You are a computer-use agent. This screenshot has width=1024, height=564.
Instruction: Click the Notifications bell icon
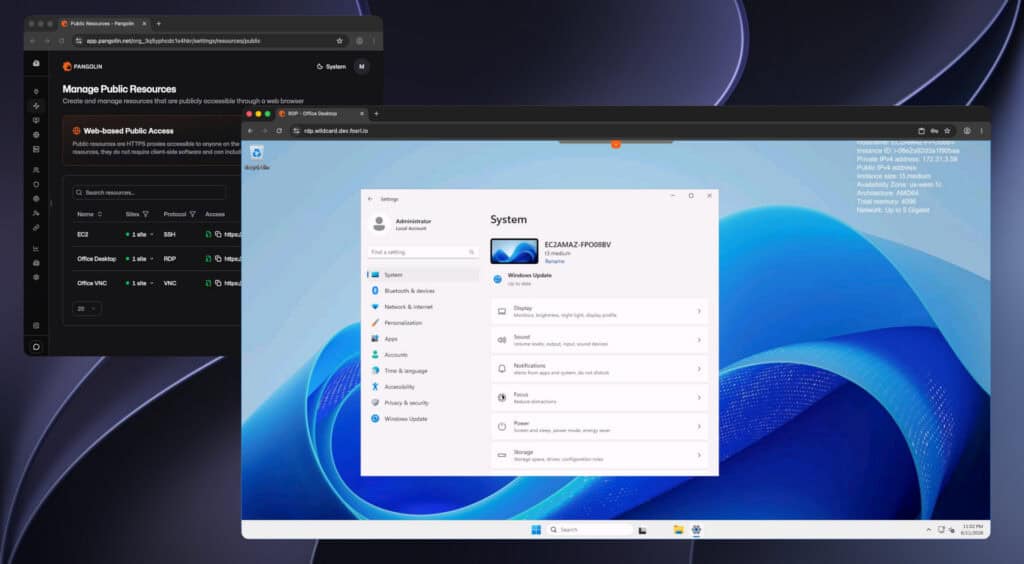502,369
